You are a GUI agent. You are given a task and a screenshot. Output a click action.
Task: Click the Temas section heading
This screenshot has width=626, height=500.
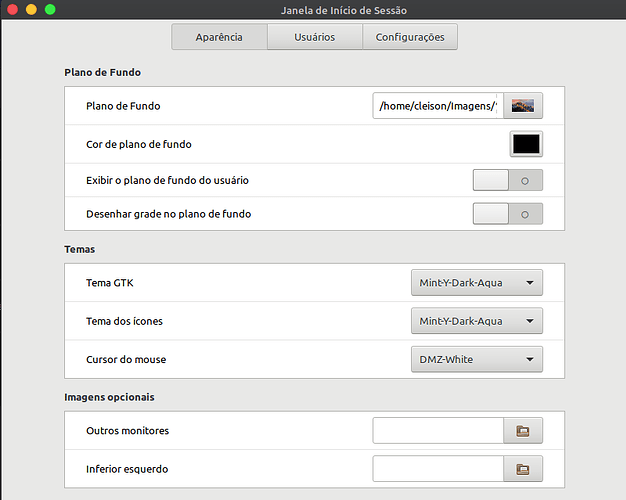[x=79, y=250]
